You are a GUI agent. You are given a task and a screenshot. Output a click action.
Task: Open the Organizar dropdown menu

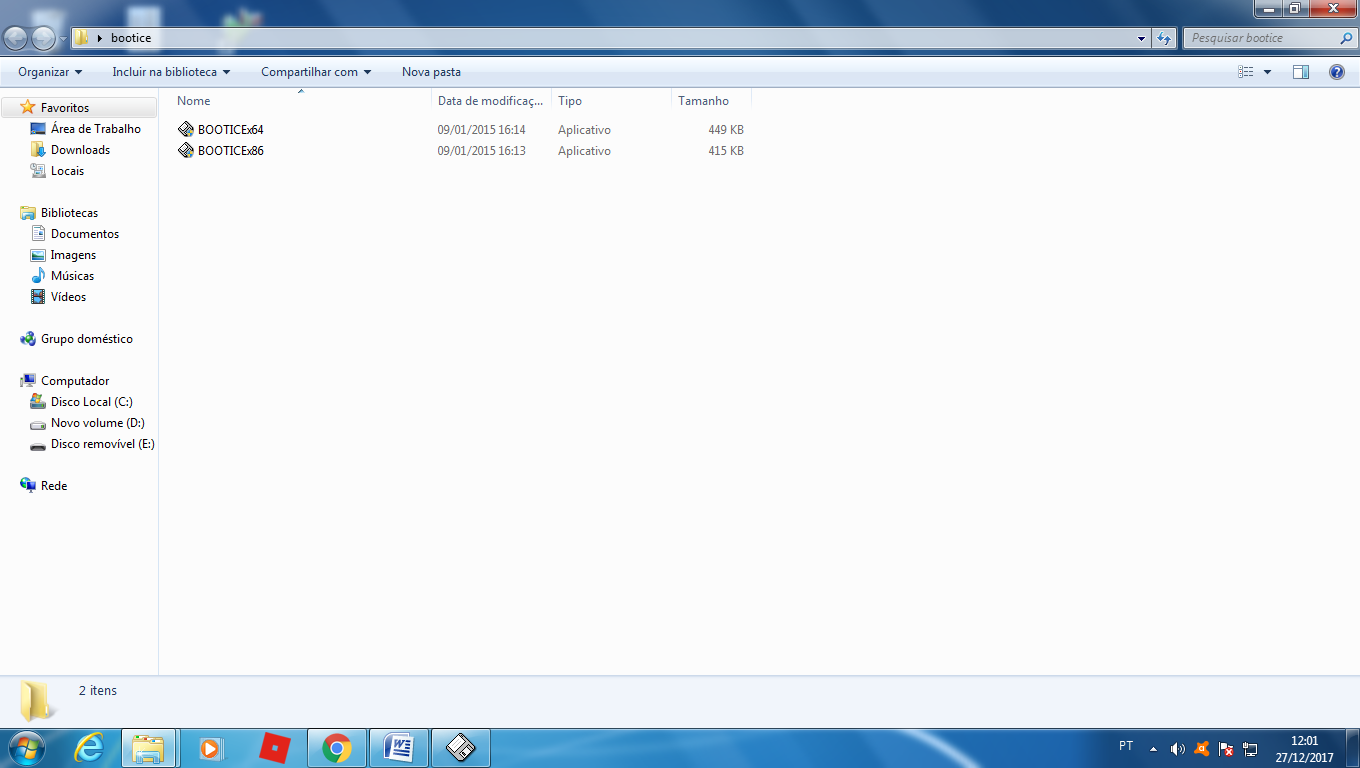tap(50, 72)
